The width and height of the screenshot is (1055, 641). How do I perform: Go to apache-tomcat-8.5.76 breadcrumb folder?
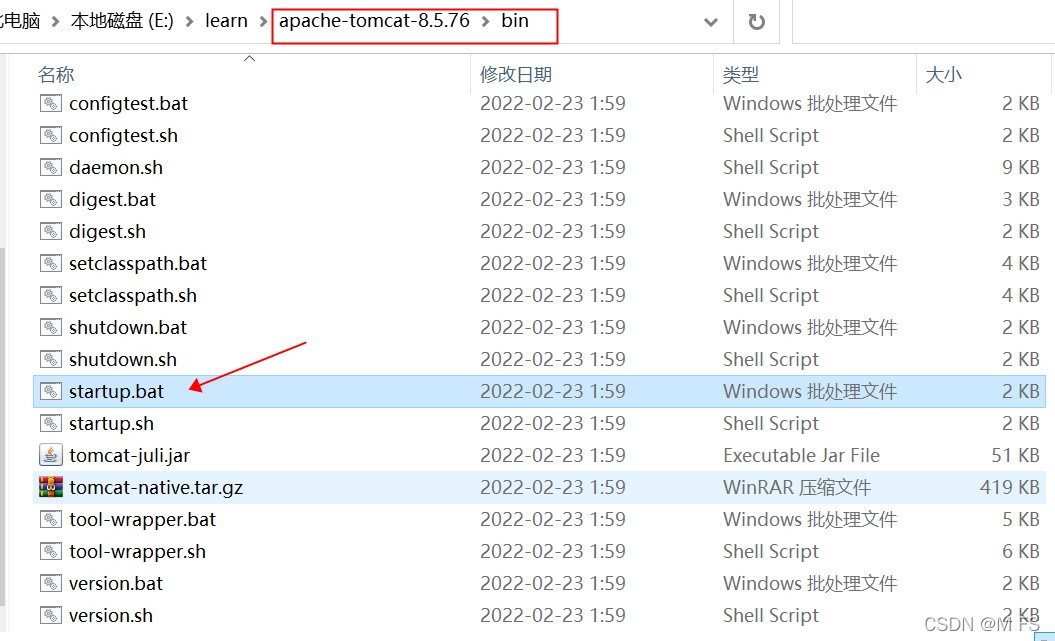[374, 22]
